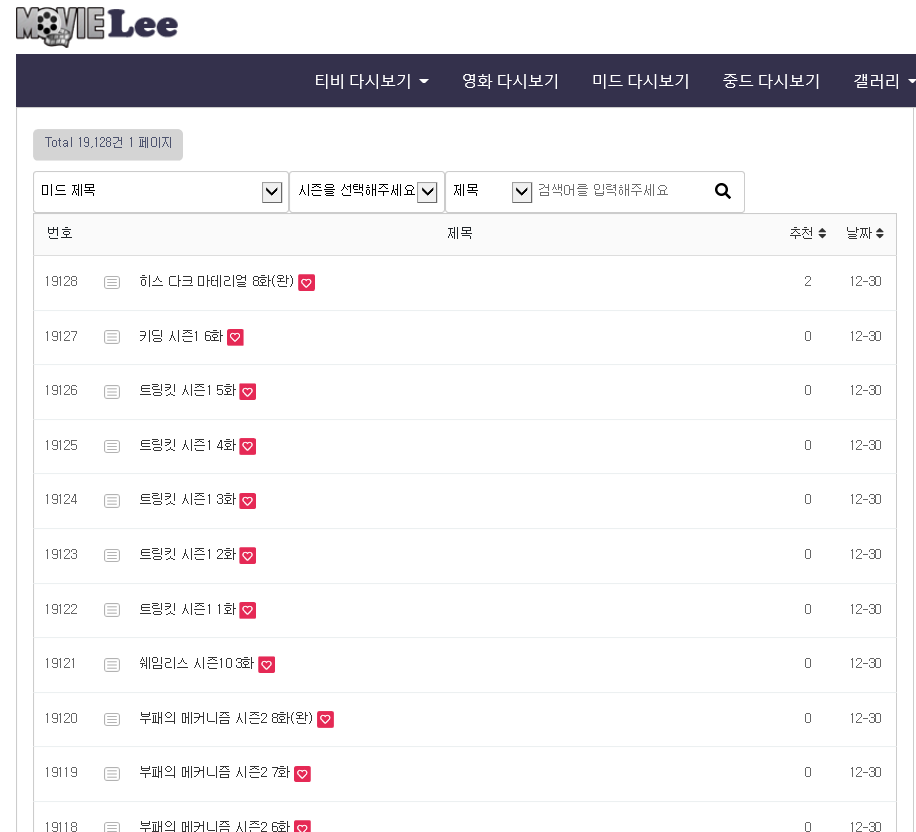This screenshot has height=832, width=916.
Task: Open the 제목 search type dropdown
Action: [491, 191]
